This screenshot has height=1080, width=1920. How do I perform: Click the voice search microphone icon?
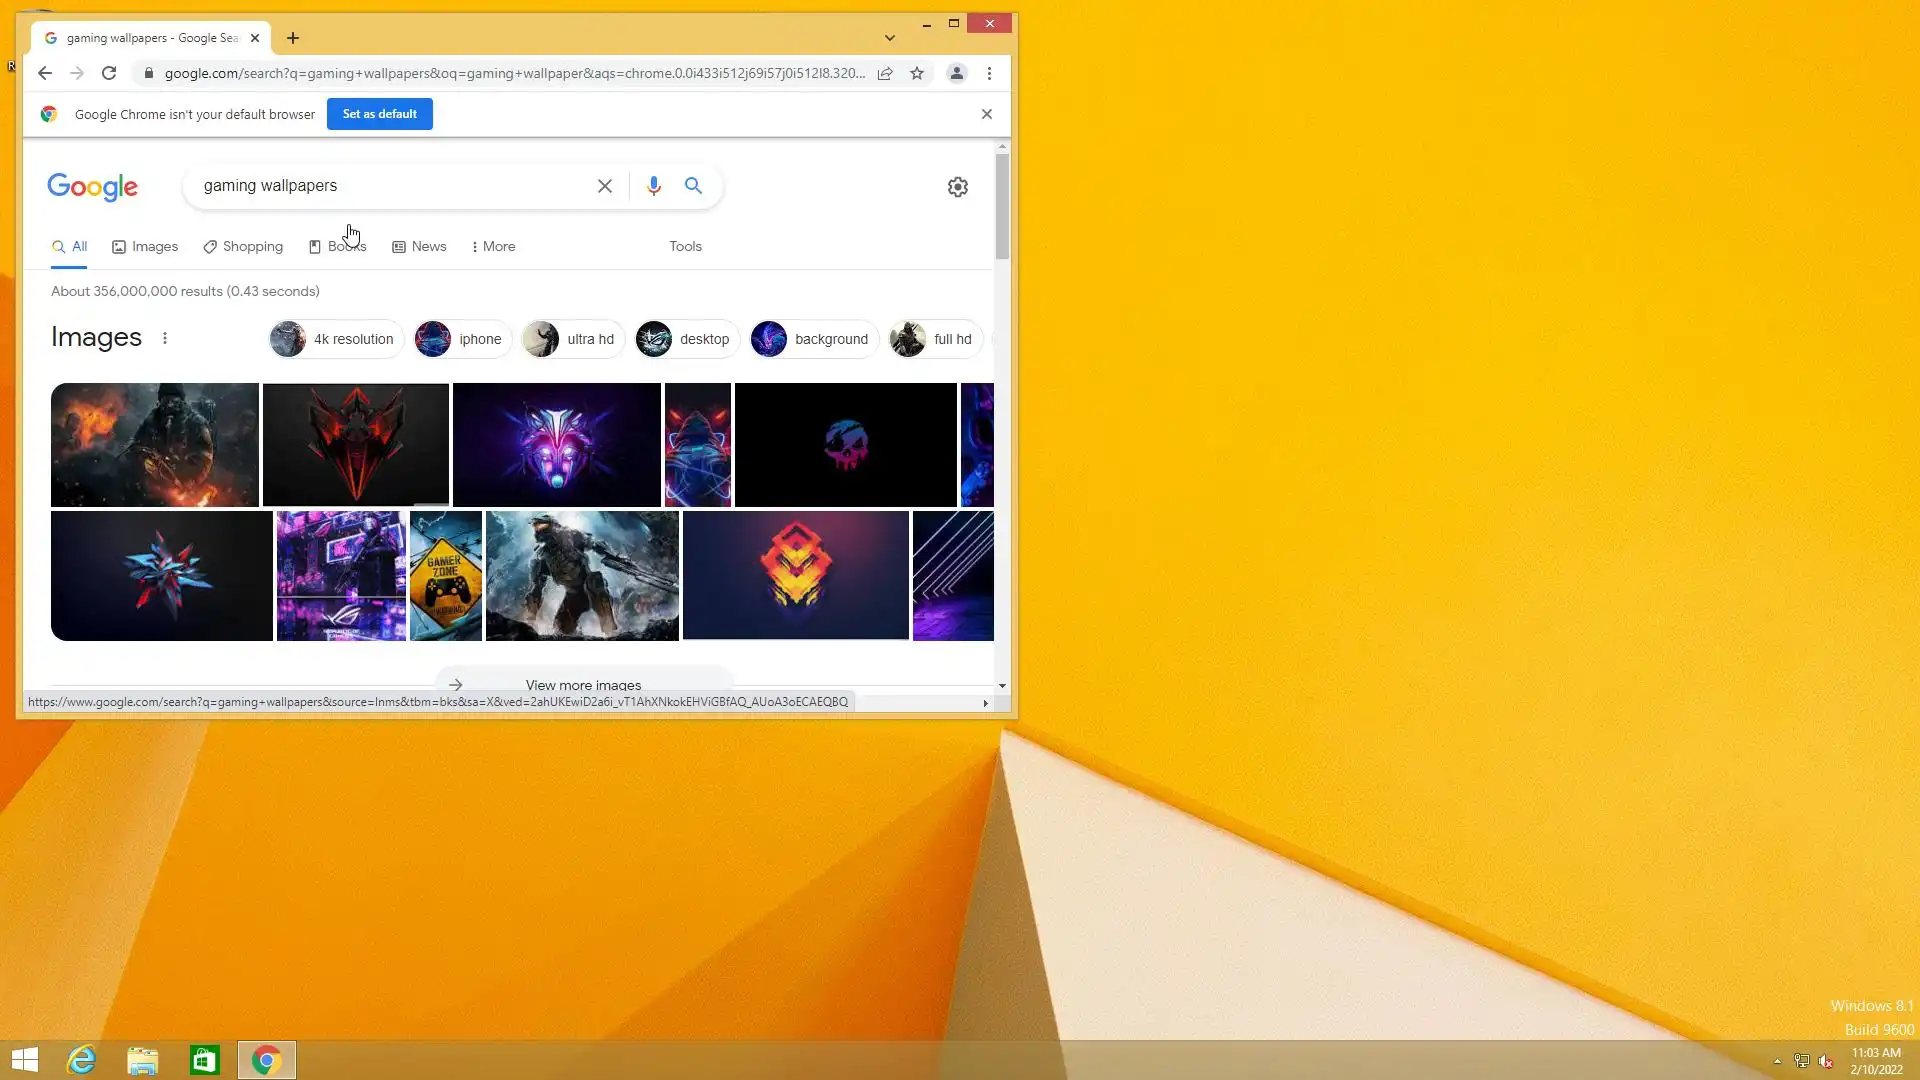click(x=653, y=186)
